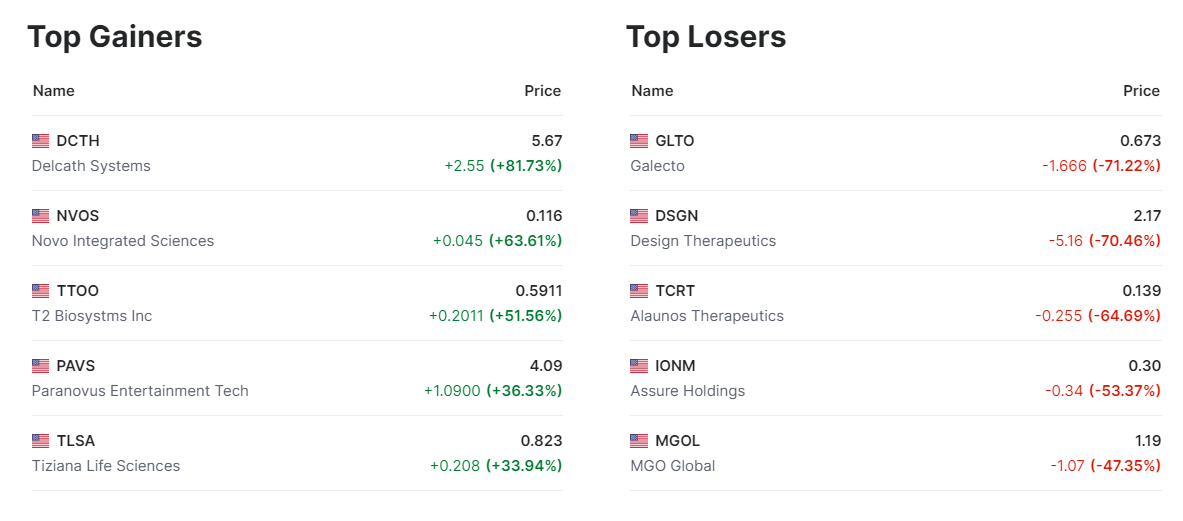Screen dimensions: 1183x521
Task: Open the Delcath Systems company name
Action: pos(91,166)
